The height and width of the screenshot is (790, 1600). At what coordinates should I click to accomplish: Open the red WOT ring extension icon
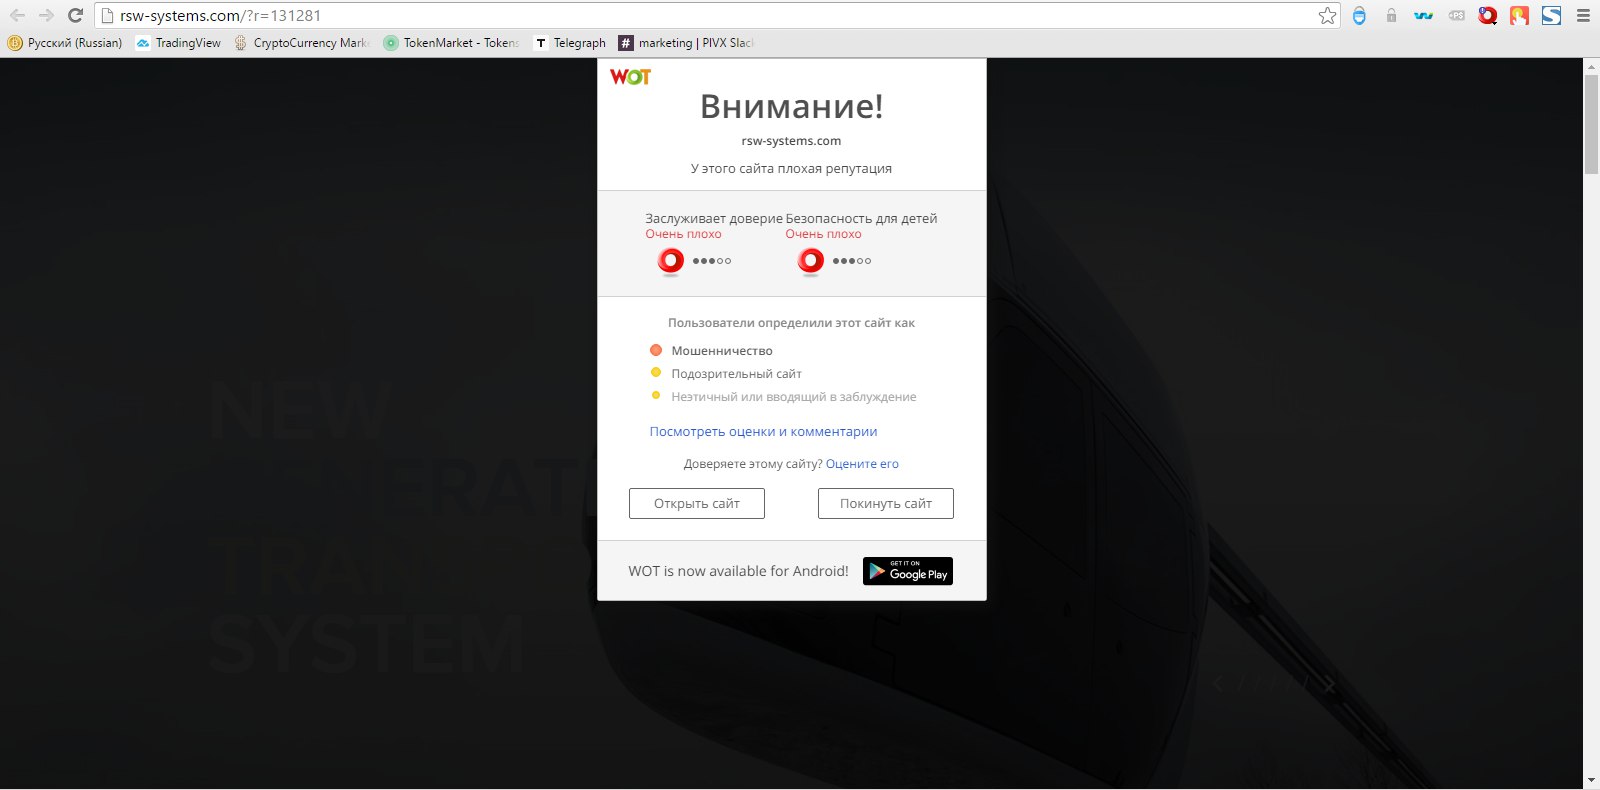click(x=1488, y=15)
